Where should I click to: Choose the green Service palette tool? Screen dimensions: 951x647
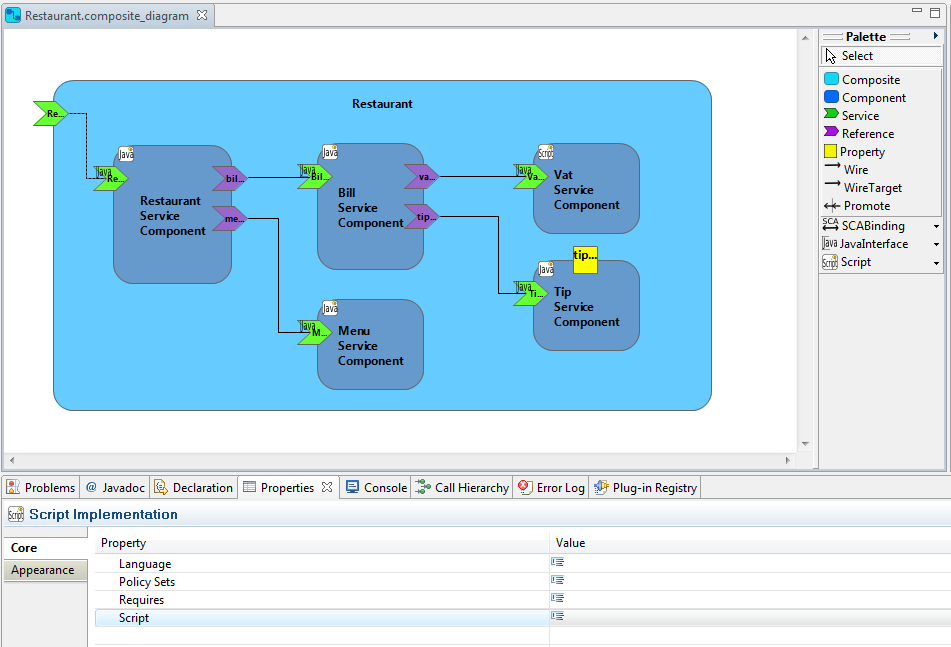852,115
